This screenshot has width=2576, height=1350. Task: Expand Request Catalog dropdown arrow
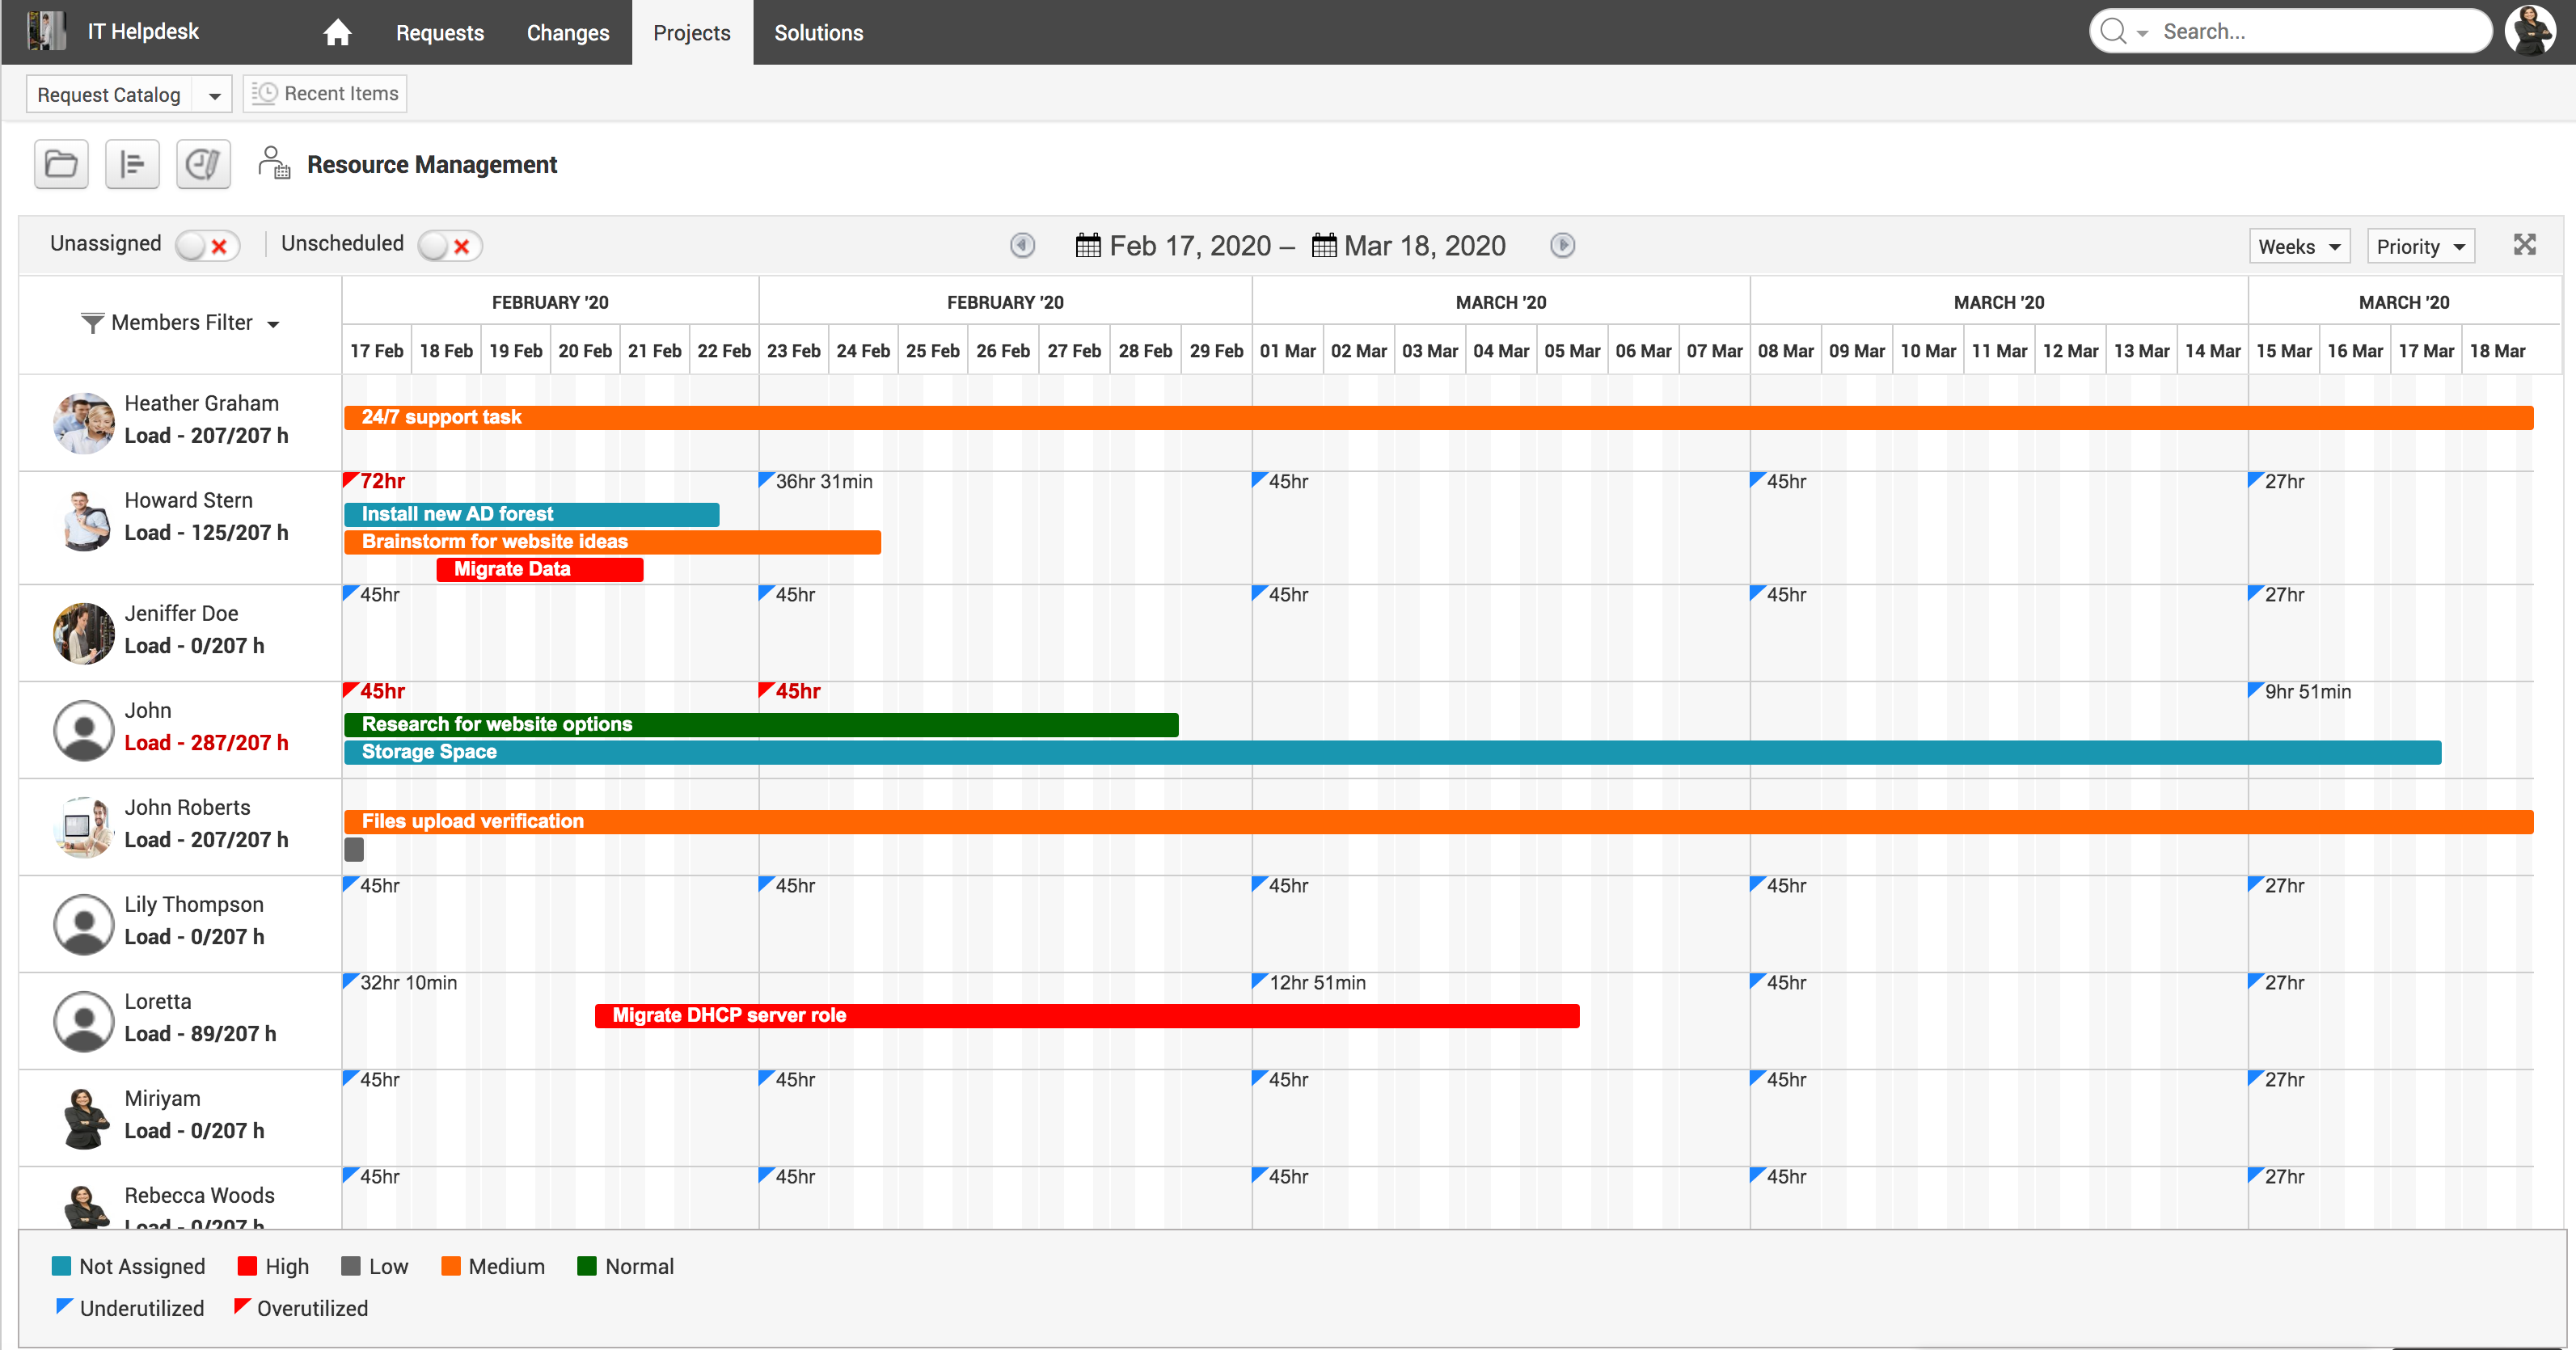pyautogui.click(x=214, y=96)
